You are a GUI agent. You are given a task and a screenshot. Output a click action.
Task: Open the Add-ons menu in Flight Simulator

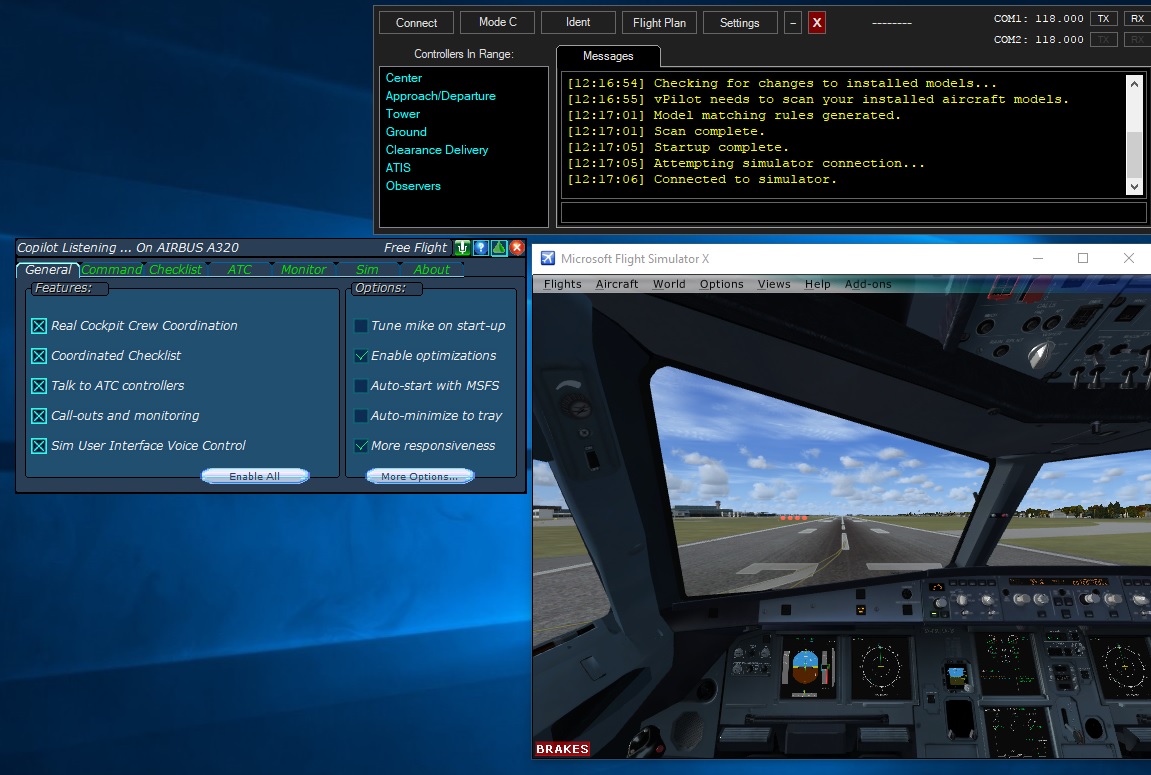[868, 284]
